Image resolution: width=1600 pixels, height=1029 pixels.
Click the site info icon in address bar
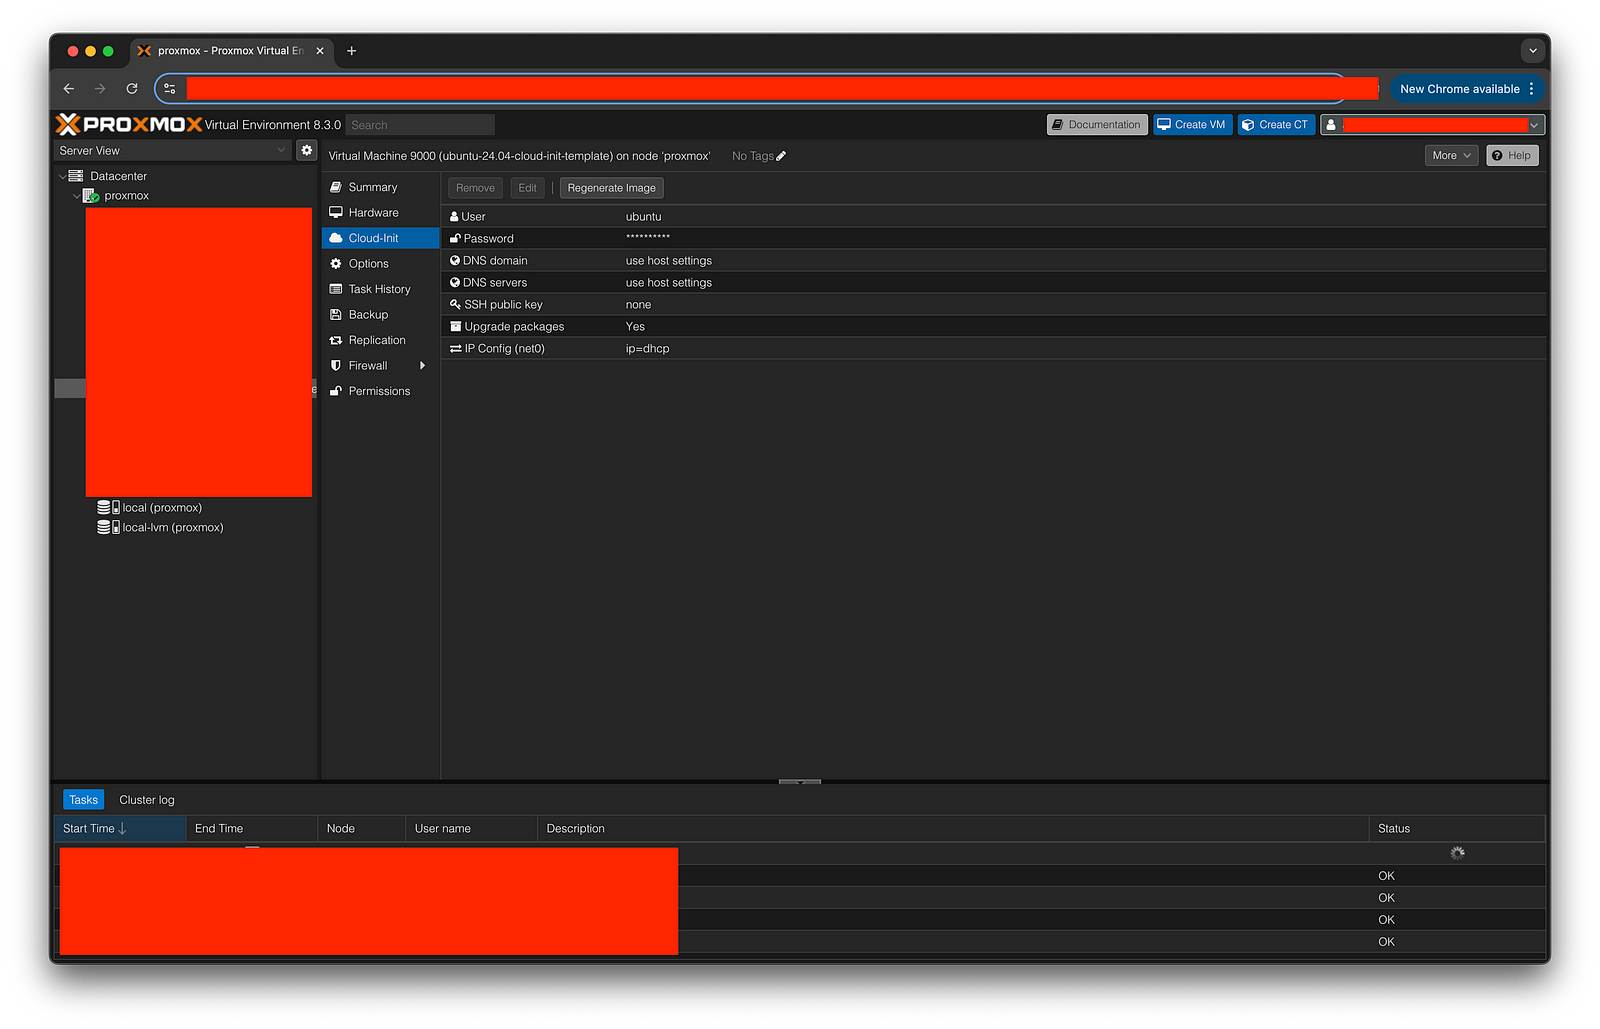(170, 89)
